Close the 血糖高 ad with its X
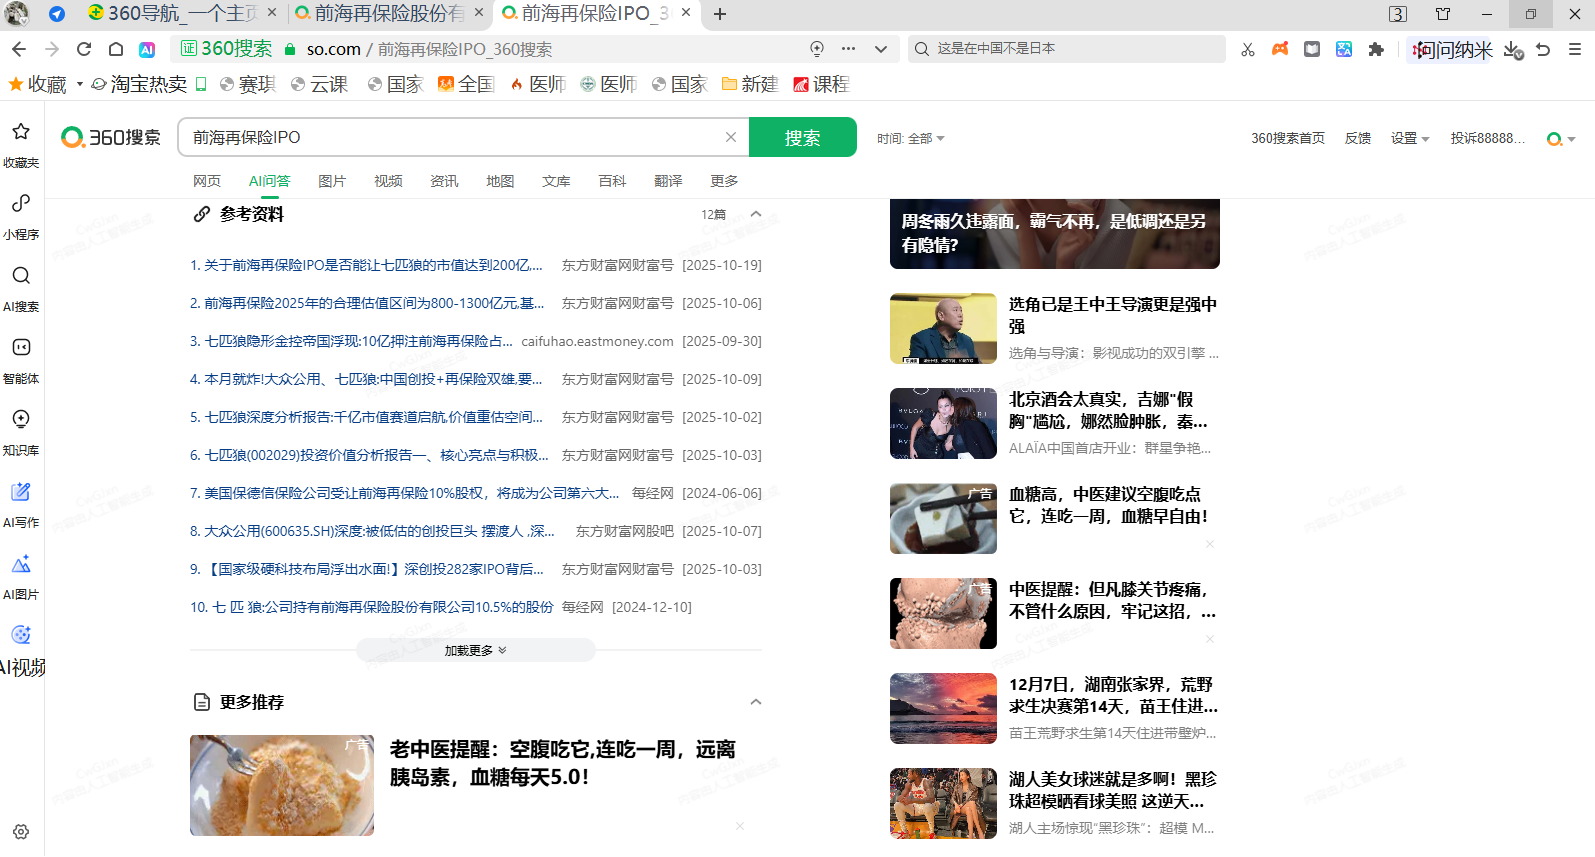Viewport: 1595px width, 857px height. pos(1210,544)
